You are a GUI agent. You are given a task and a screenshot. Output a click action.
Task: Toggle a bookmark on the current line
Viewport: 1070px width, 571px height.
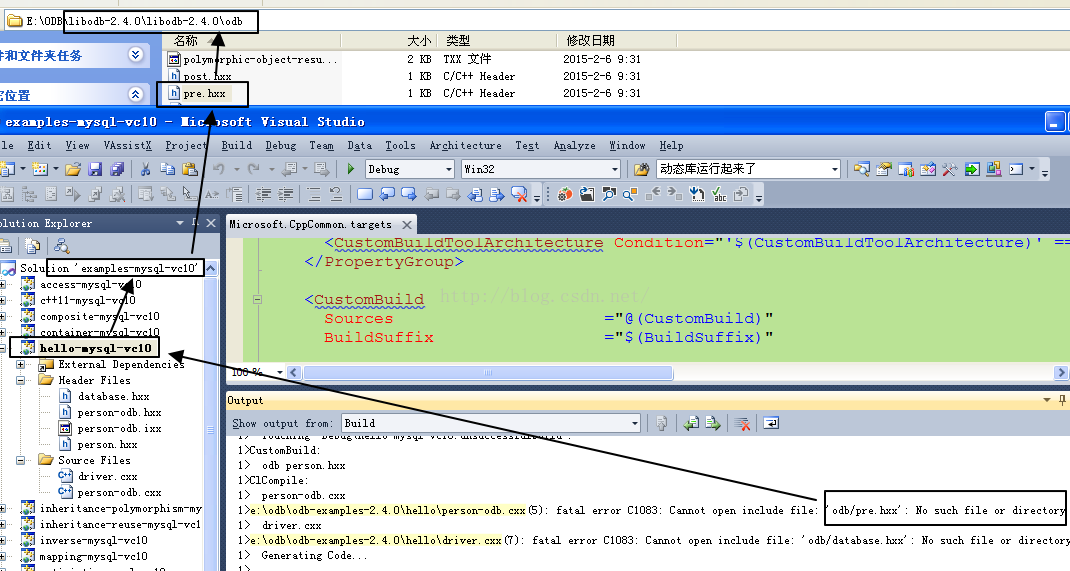[365, 195]
